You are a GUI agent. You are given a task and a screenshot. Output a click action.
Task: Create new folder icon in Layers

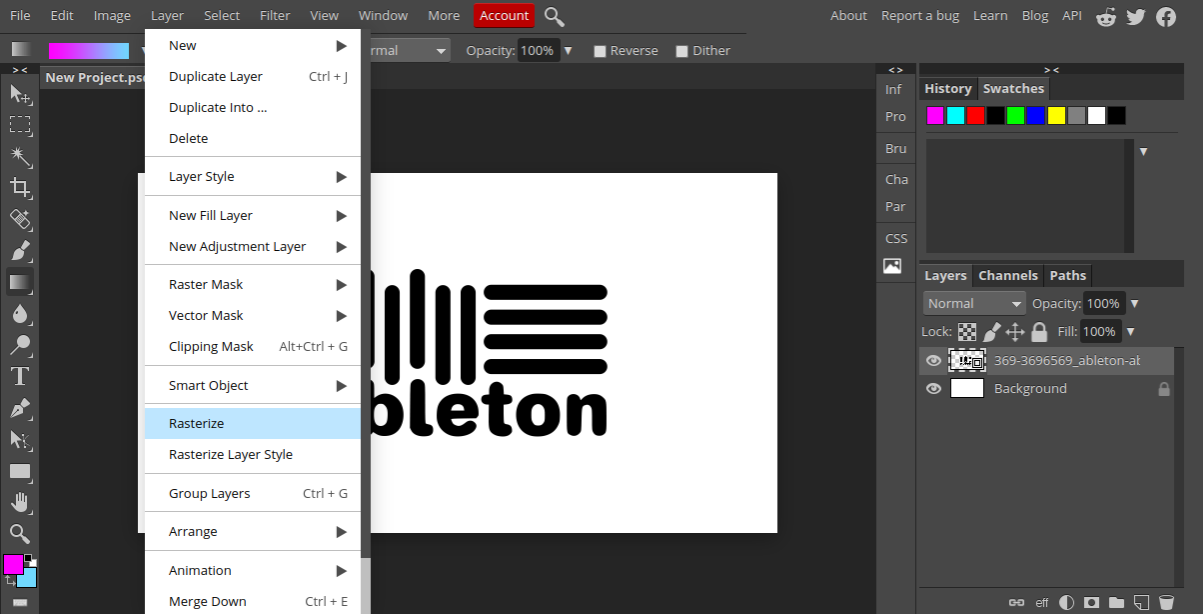1116,602
